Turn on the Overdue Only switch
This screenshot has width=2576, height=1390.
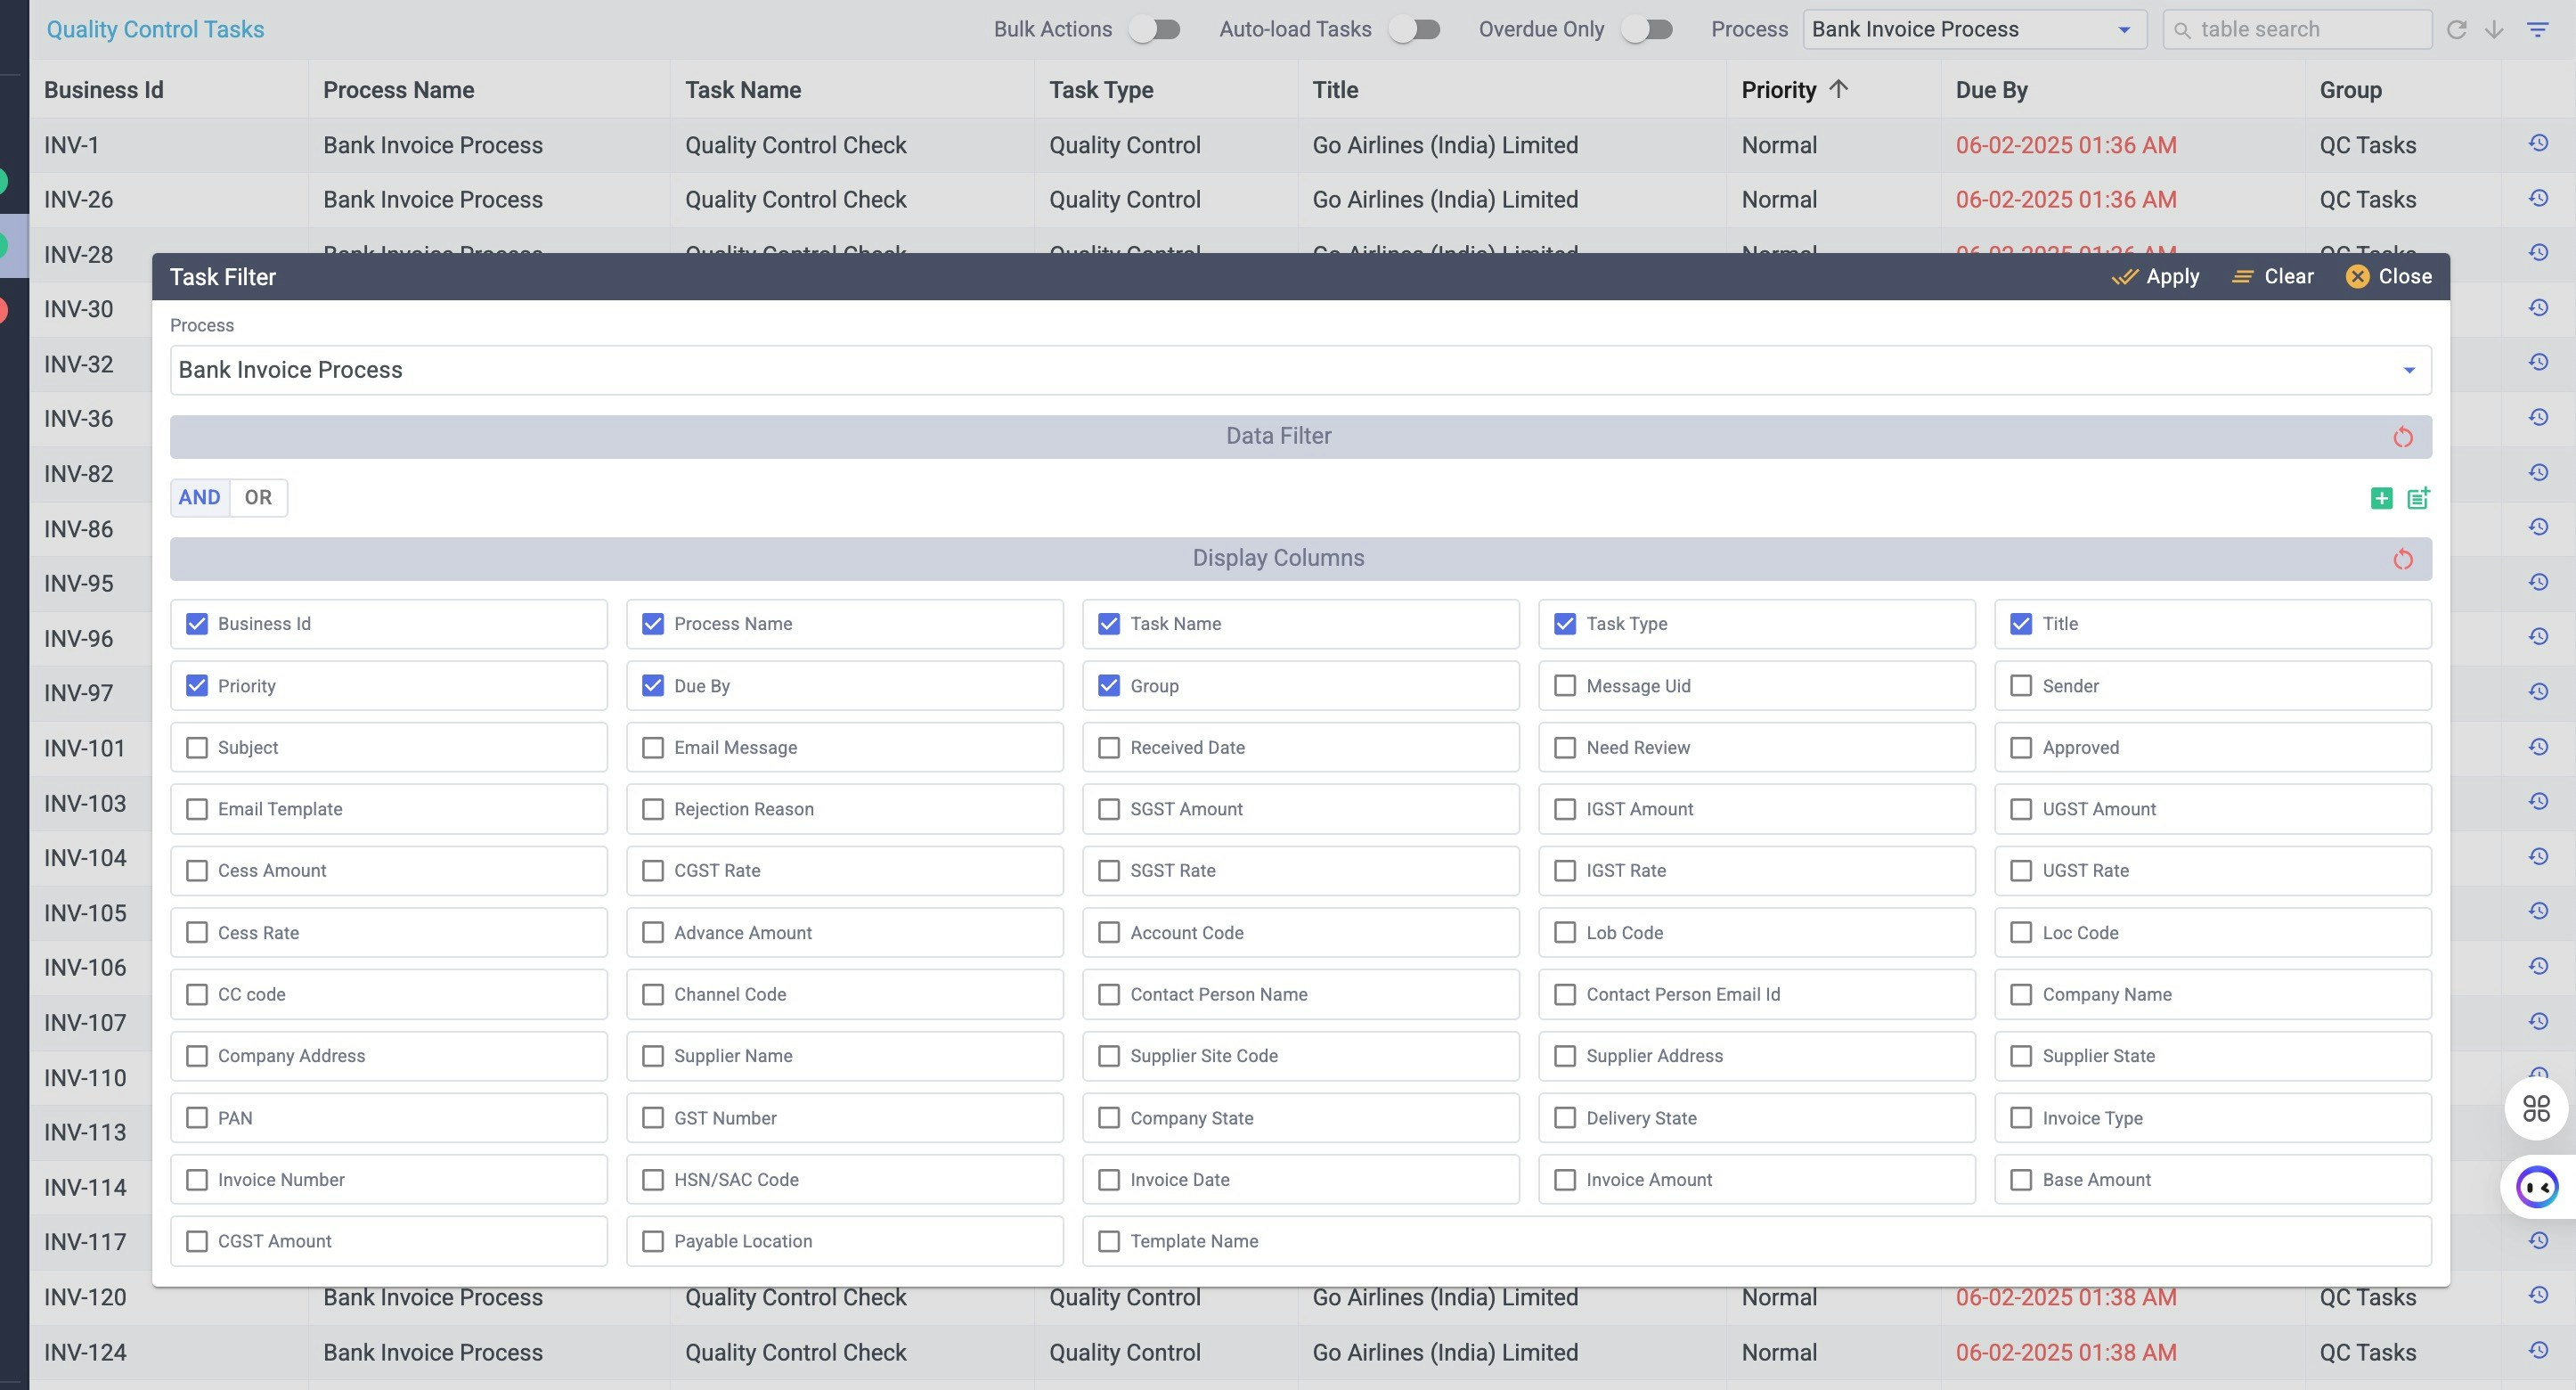click(1647, 30)
